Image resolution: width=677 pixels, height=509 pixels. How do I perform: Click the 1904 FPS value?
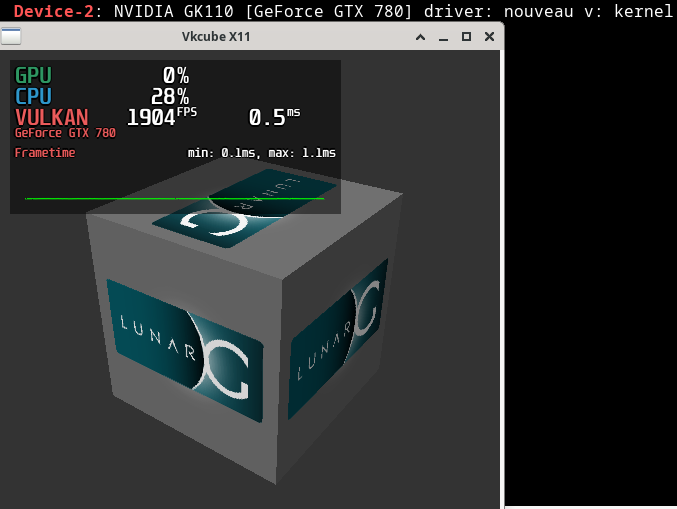[162, 117]
